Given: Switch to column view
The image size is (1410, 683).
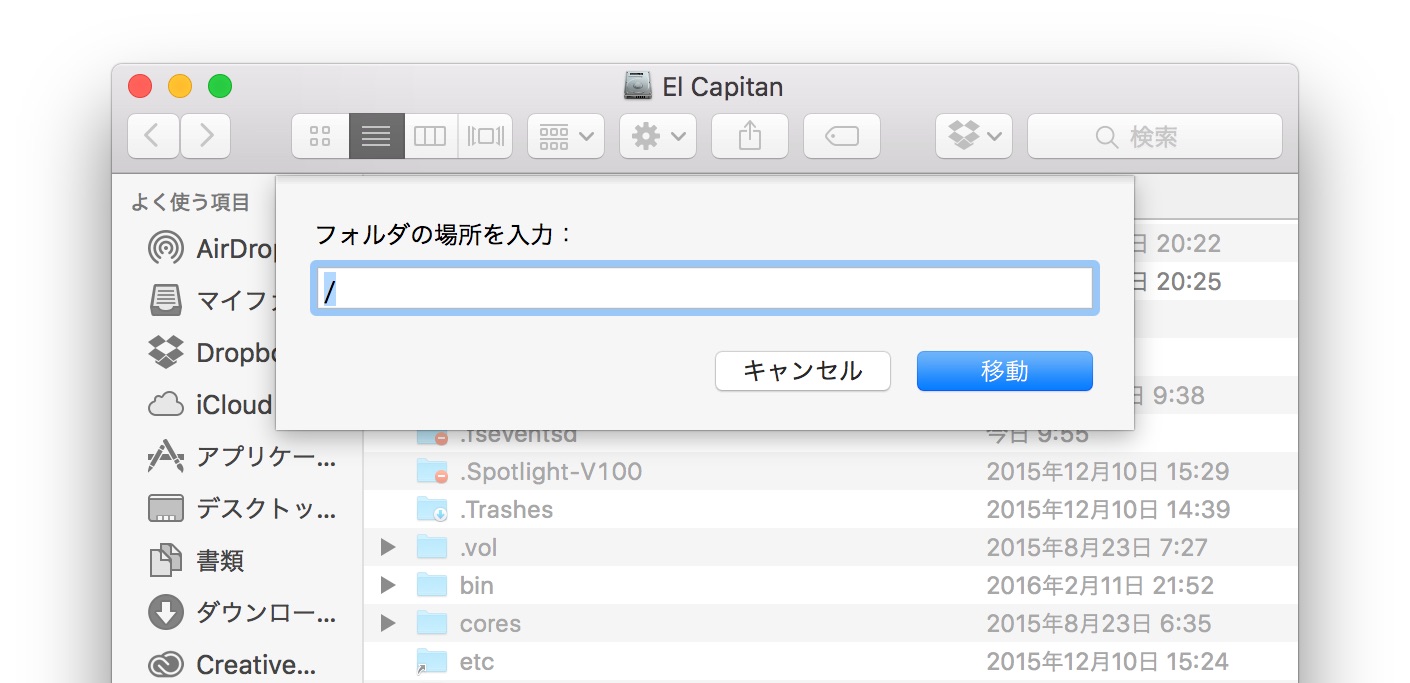Looking at the screenshot, I should click(x=430, y=136).
